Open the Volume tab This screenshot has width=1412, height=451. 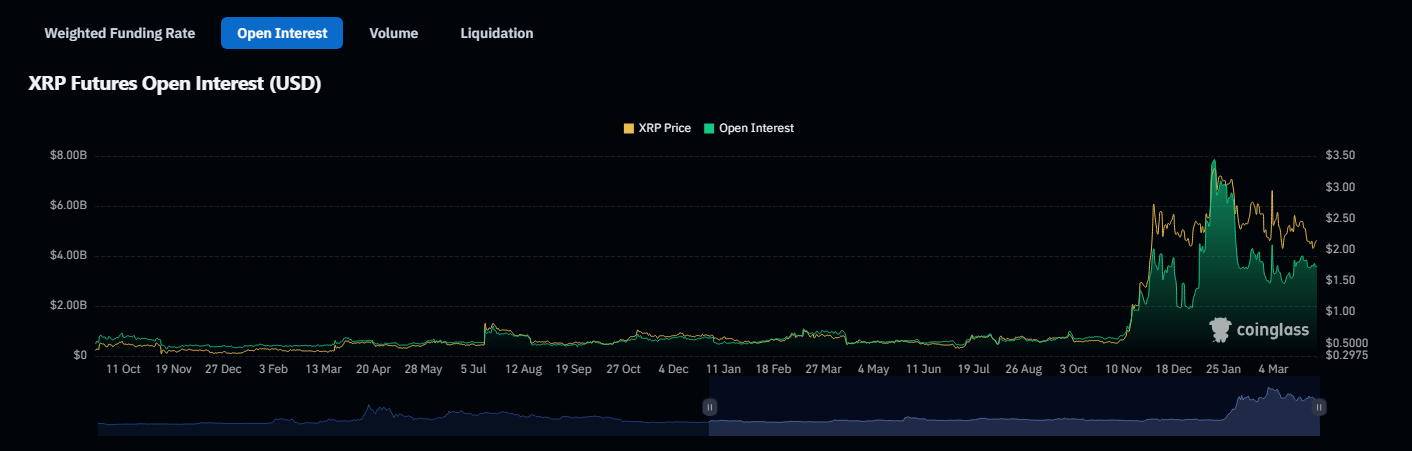393,33
